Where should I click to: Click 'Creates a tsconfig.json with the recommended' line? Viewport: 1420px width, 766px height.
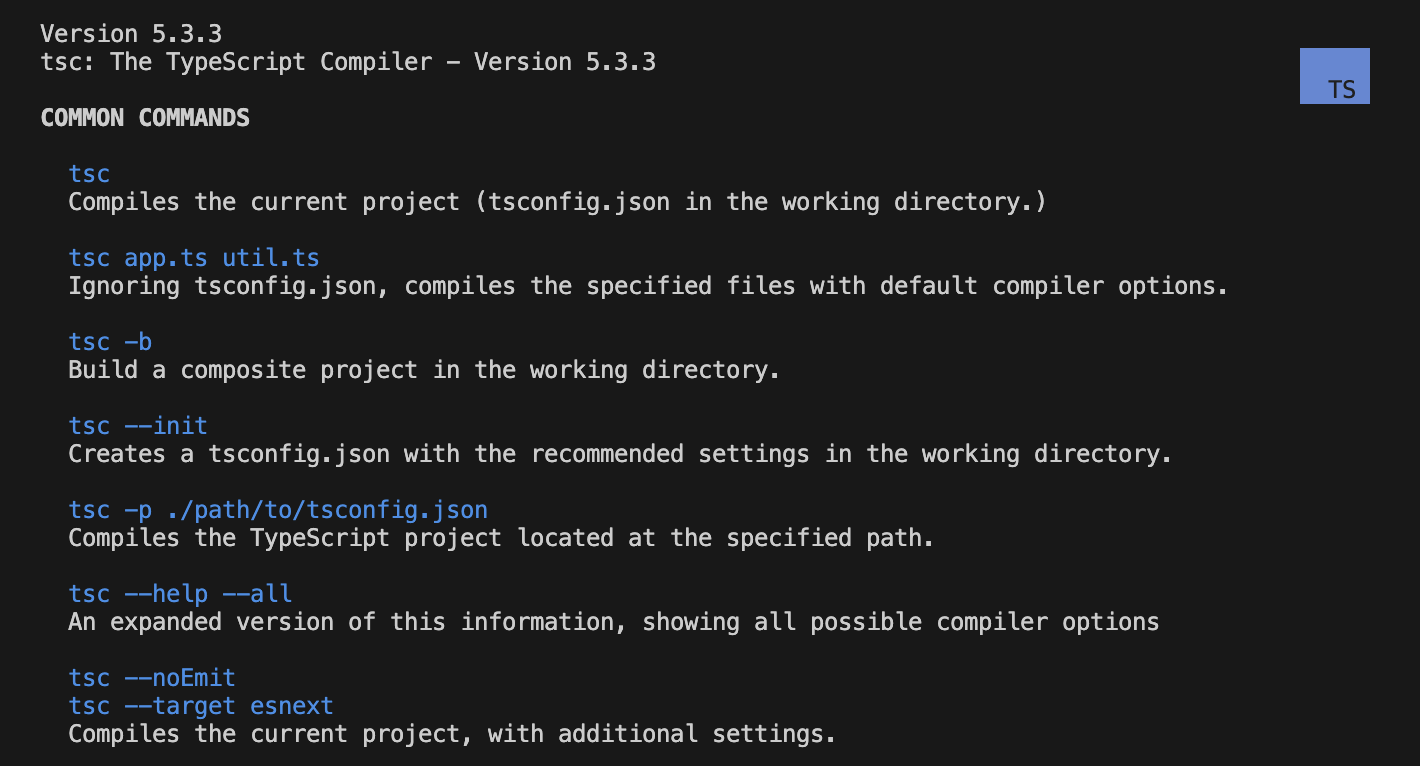(x=620, y=454)
